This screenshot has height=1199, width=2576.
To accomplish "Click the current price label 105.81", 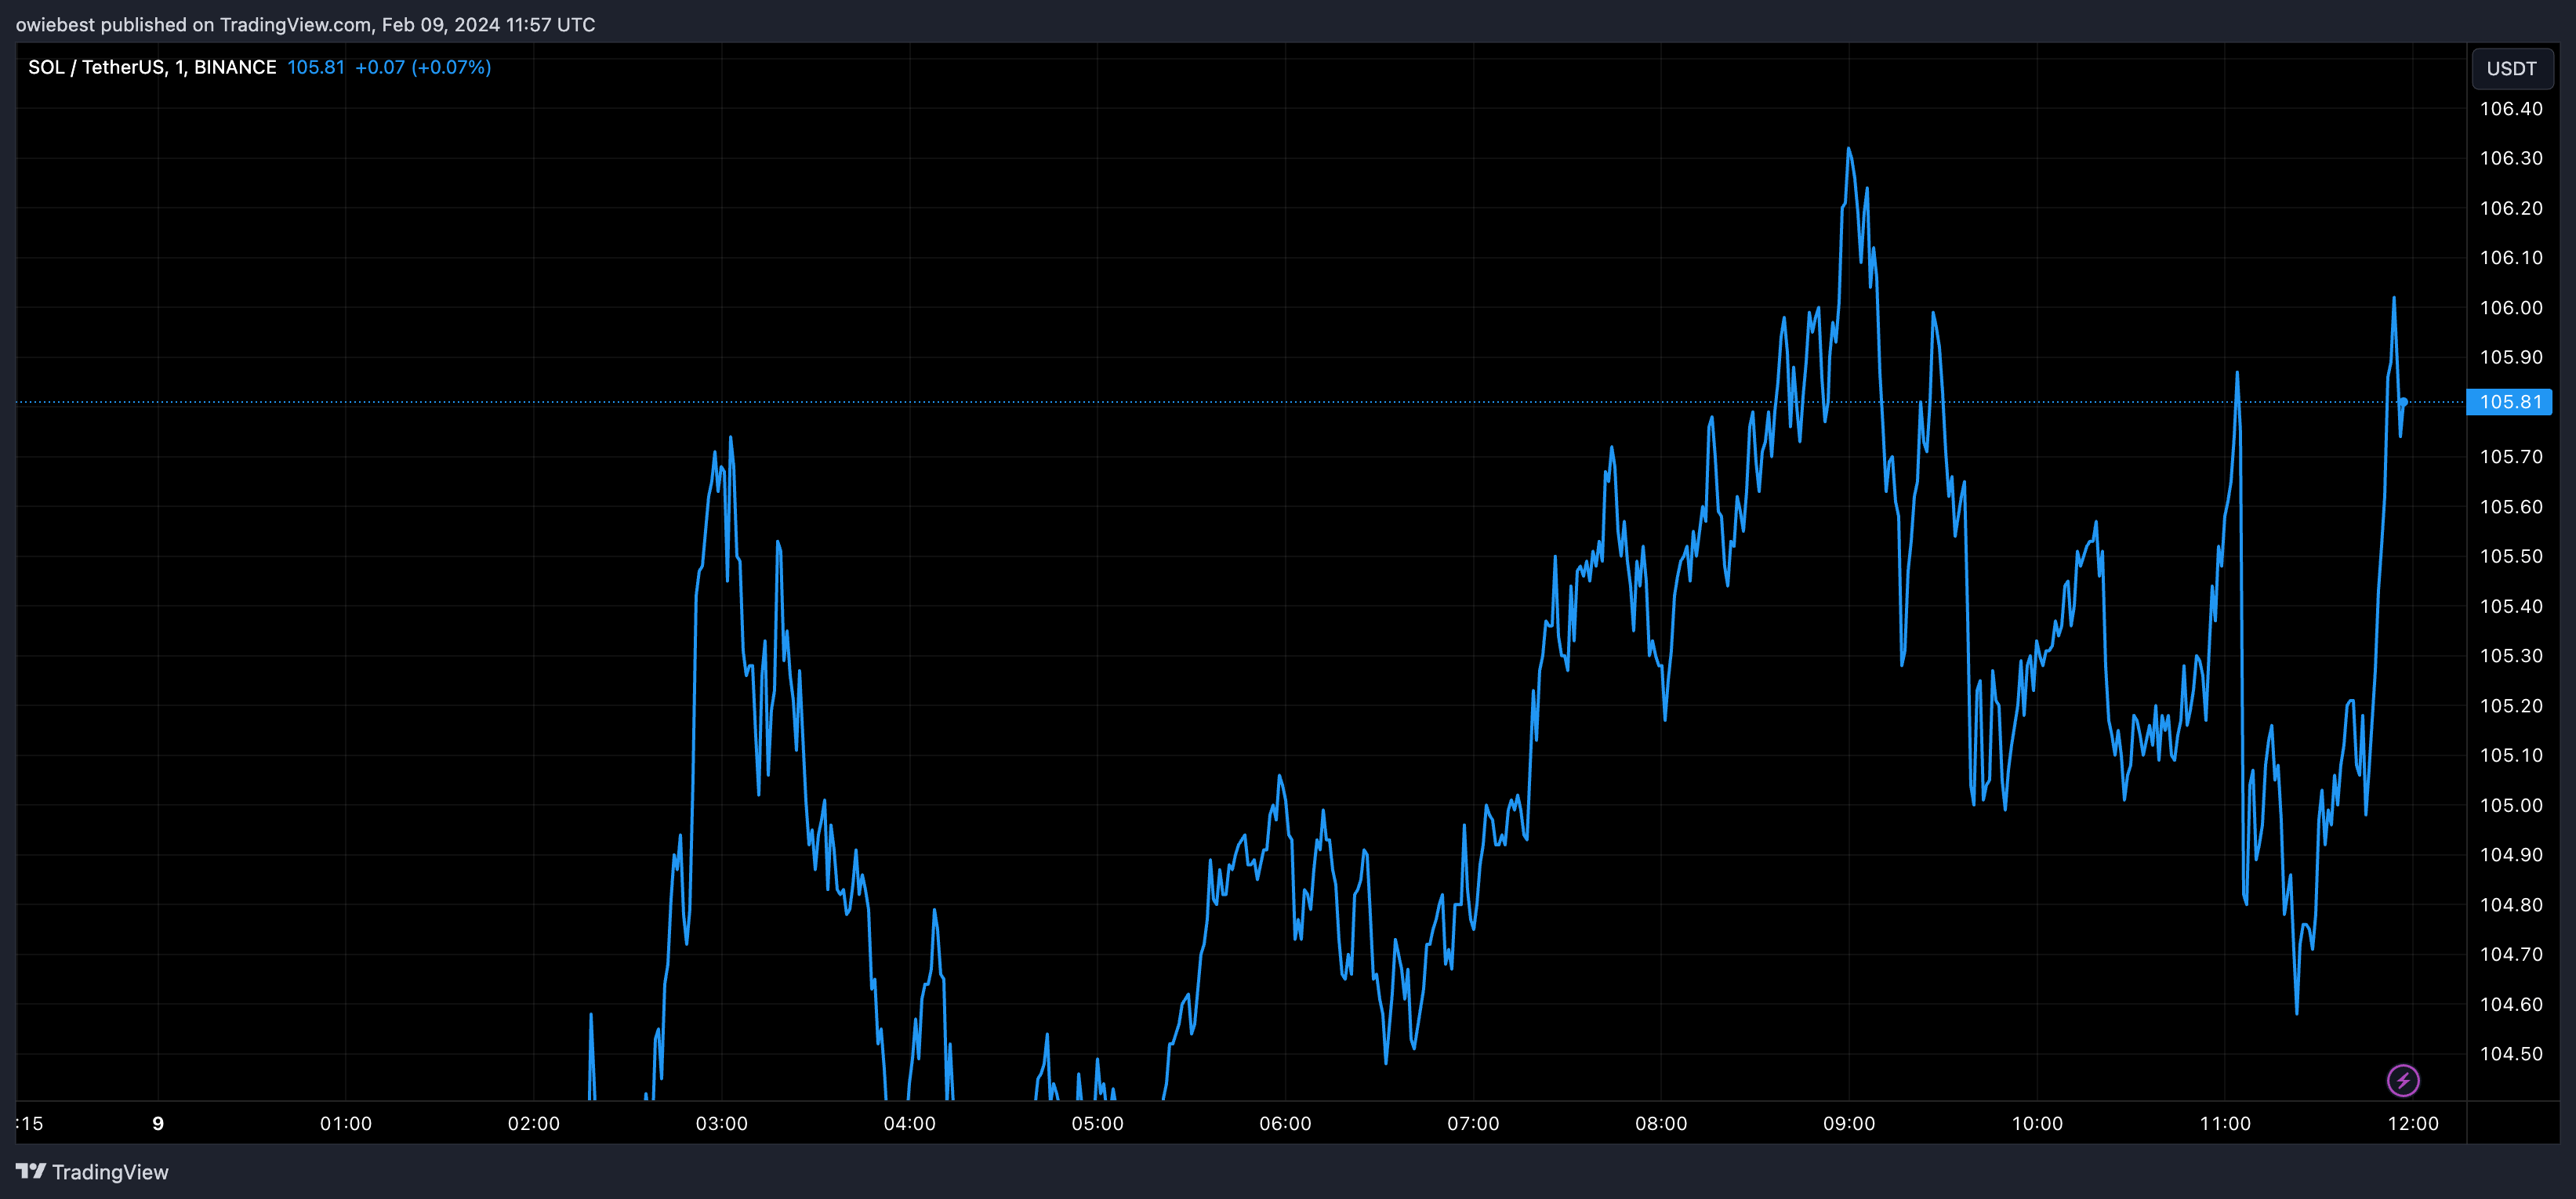I will 2510,402.
